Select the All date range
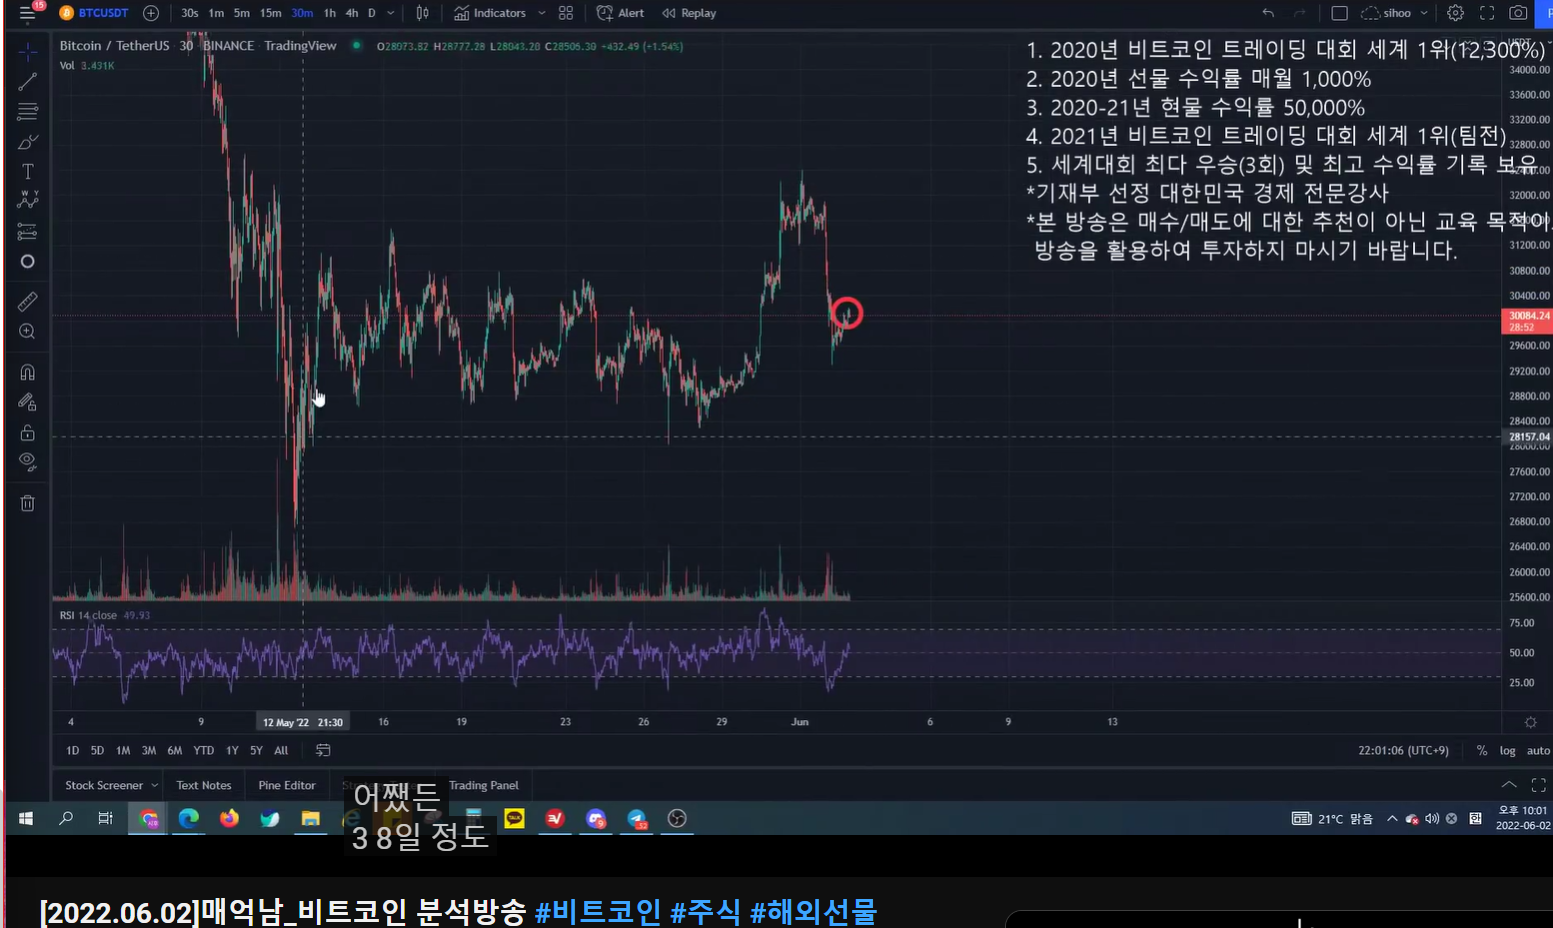This screenshot has height=928, width=1553. (281, 750)
